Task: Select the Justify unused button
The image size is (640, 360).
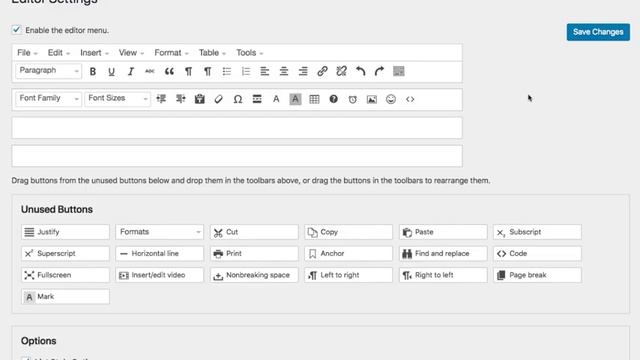Action: 65,232
